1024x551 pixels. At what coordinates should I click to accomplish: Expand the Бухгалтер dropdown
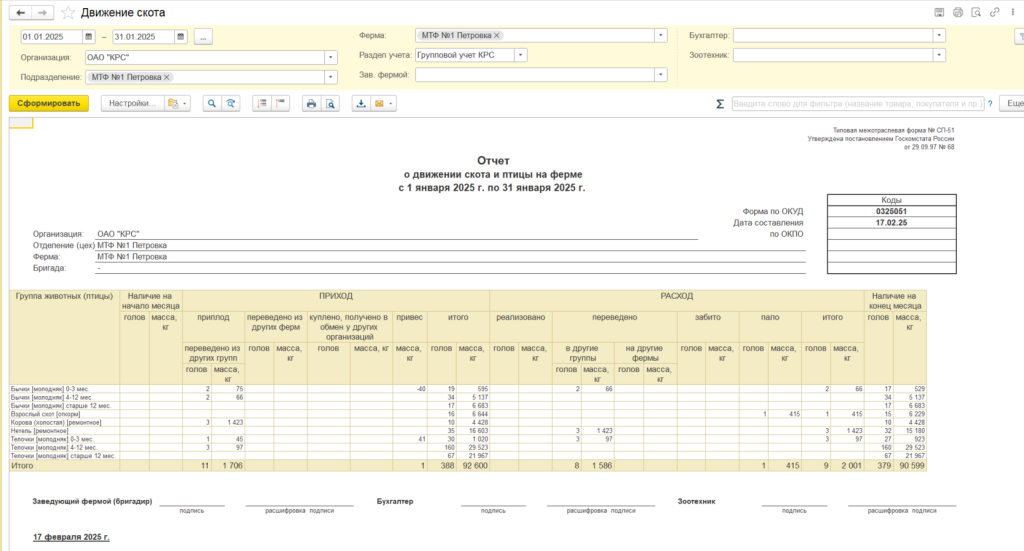[x=939, y=35]
